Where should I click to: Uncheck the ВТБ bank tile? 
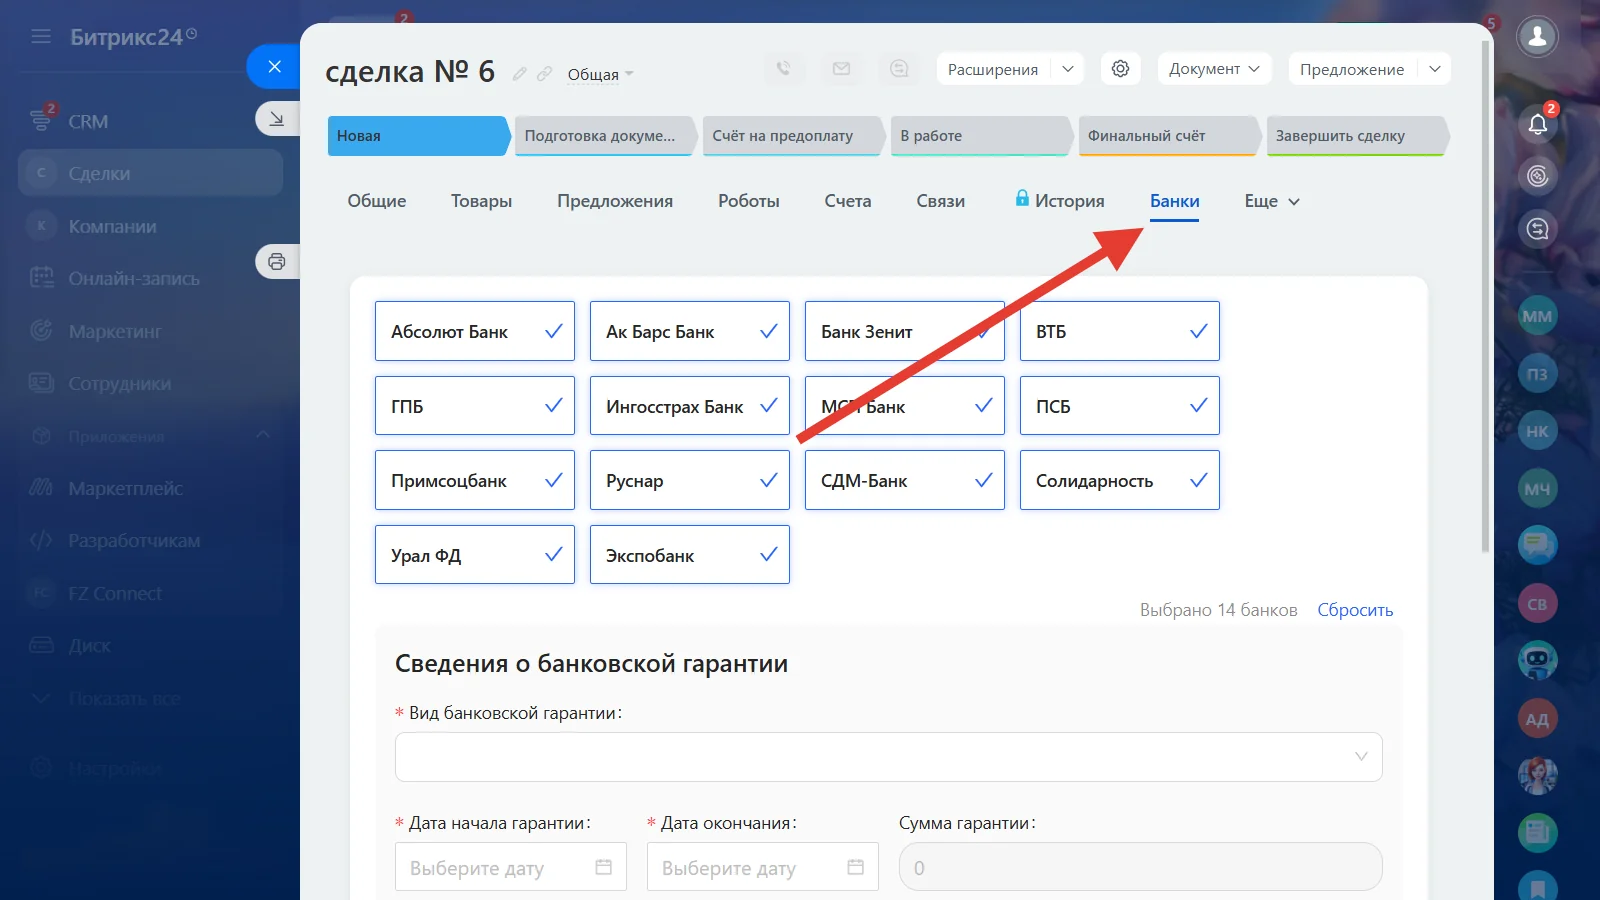tap(1120, 331)
